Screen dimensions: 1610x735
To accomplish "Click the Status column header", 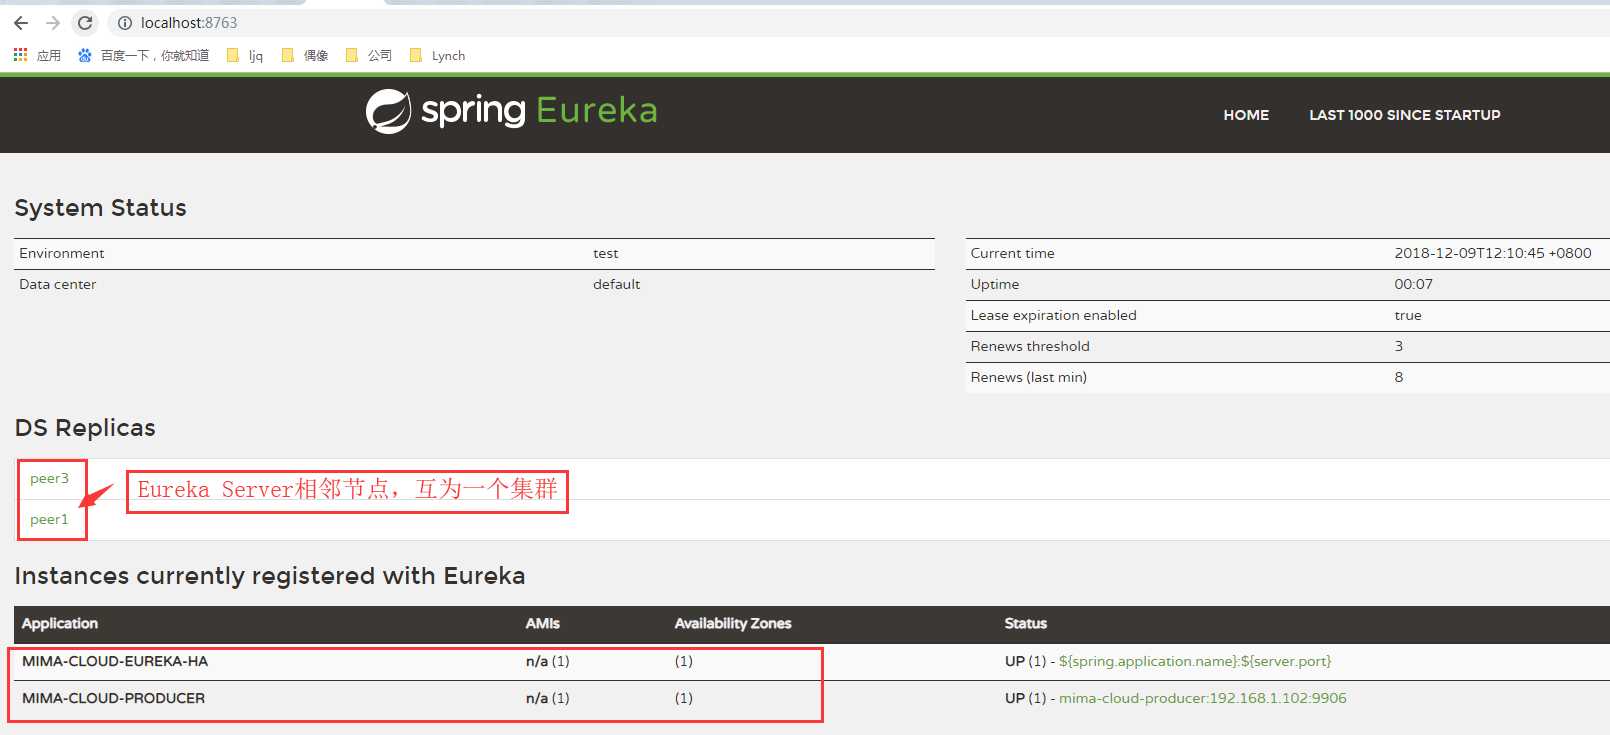I will pyautogui.click(x=1026, y=623).
